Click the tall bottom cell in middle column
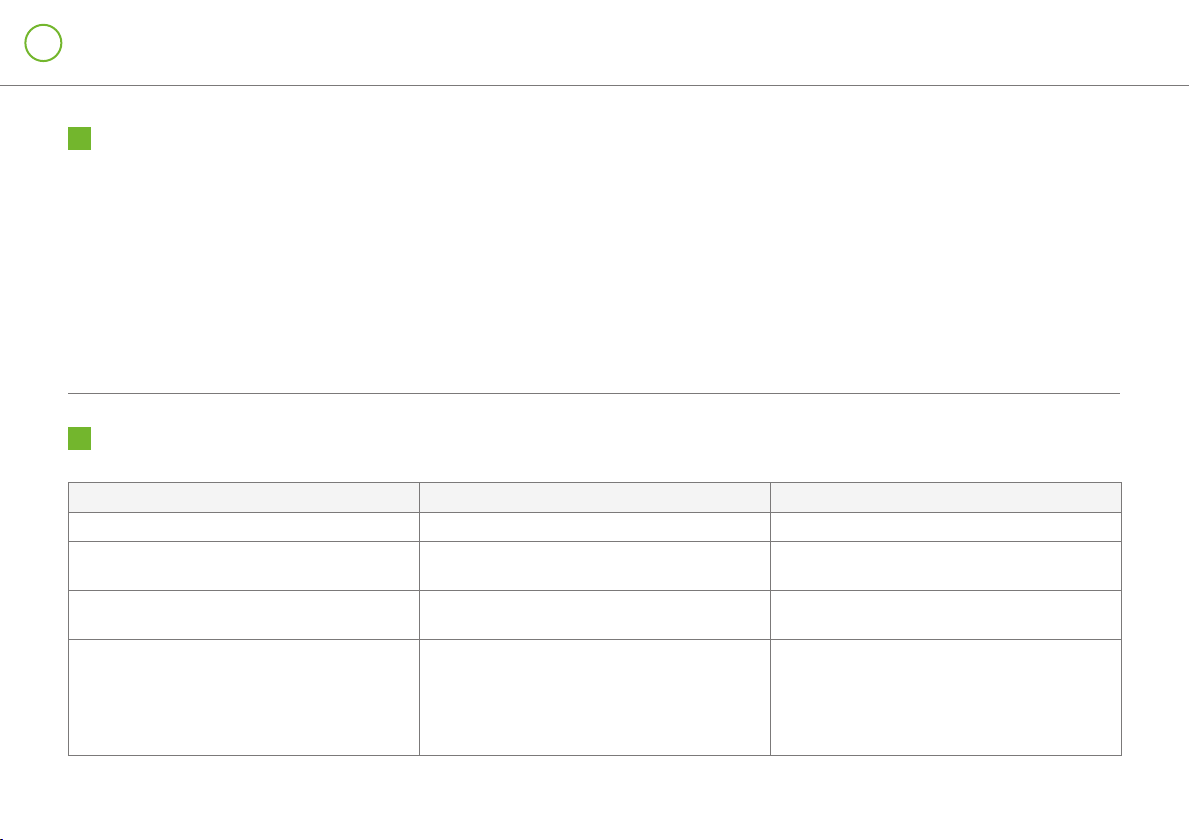The width and height of the screenshot is (1192, 840). (x=594, y=697)
